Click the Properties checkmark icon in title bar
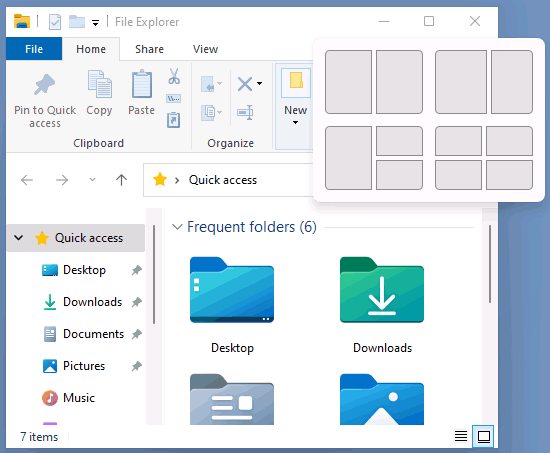The width and height of the screenshot is (550, 453). pyautogui.click(x=55, y=22)
